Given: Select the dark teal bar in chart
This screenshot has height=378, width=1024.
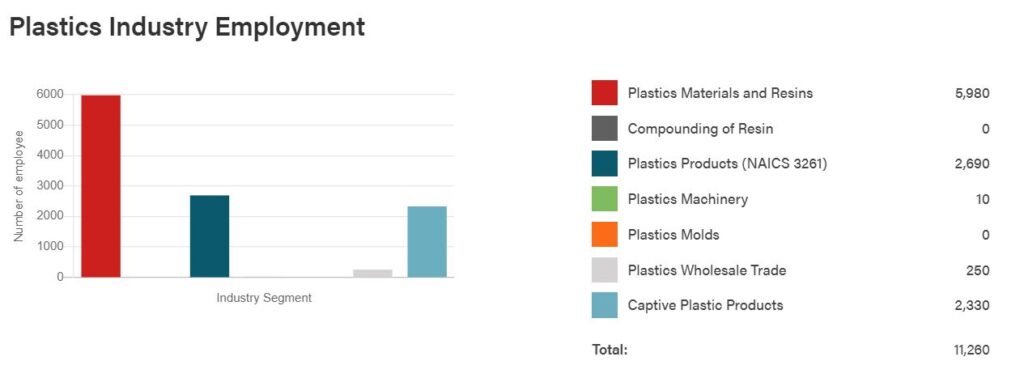Looking at the screenshot, I should point(210,236).
